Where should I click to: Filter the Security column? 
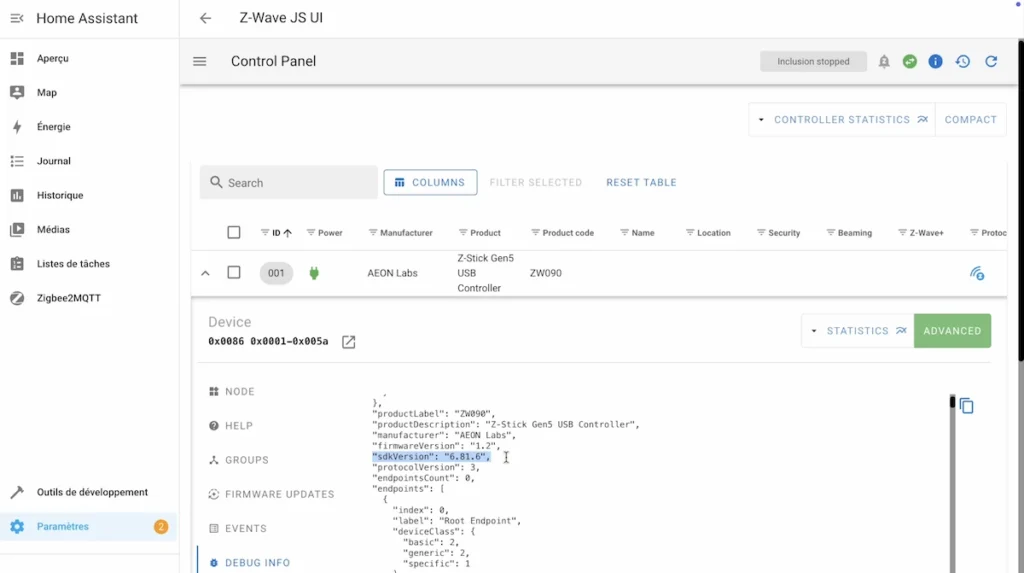[761, 233]
